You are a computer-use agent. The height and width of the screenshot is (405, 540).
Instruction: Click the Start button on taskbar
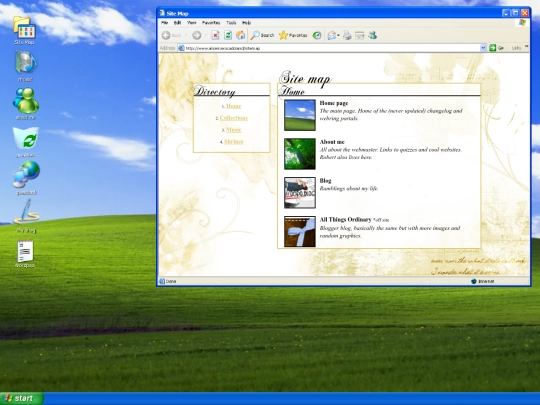pos(21,398)
